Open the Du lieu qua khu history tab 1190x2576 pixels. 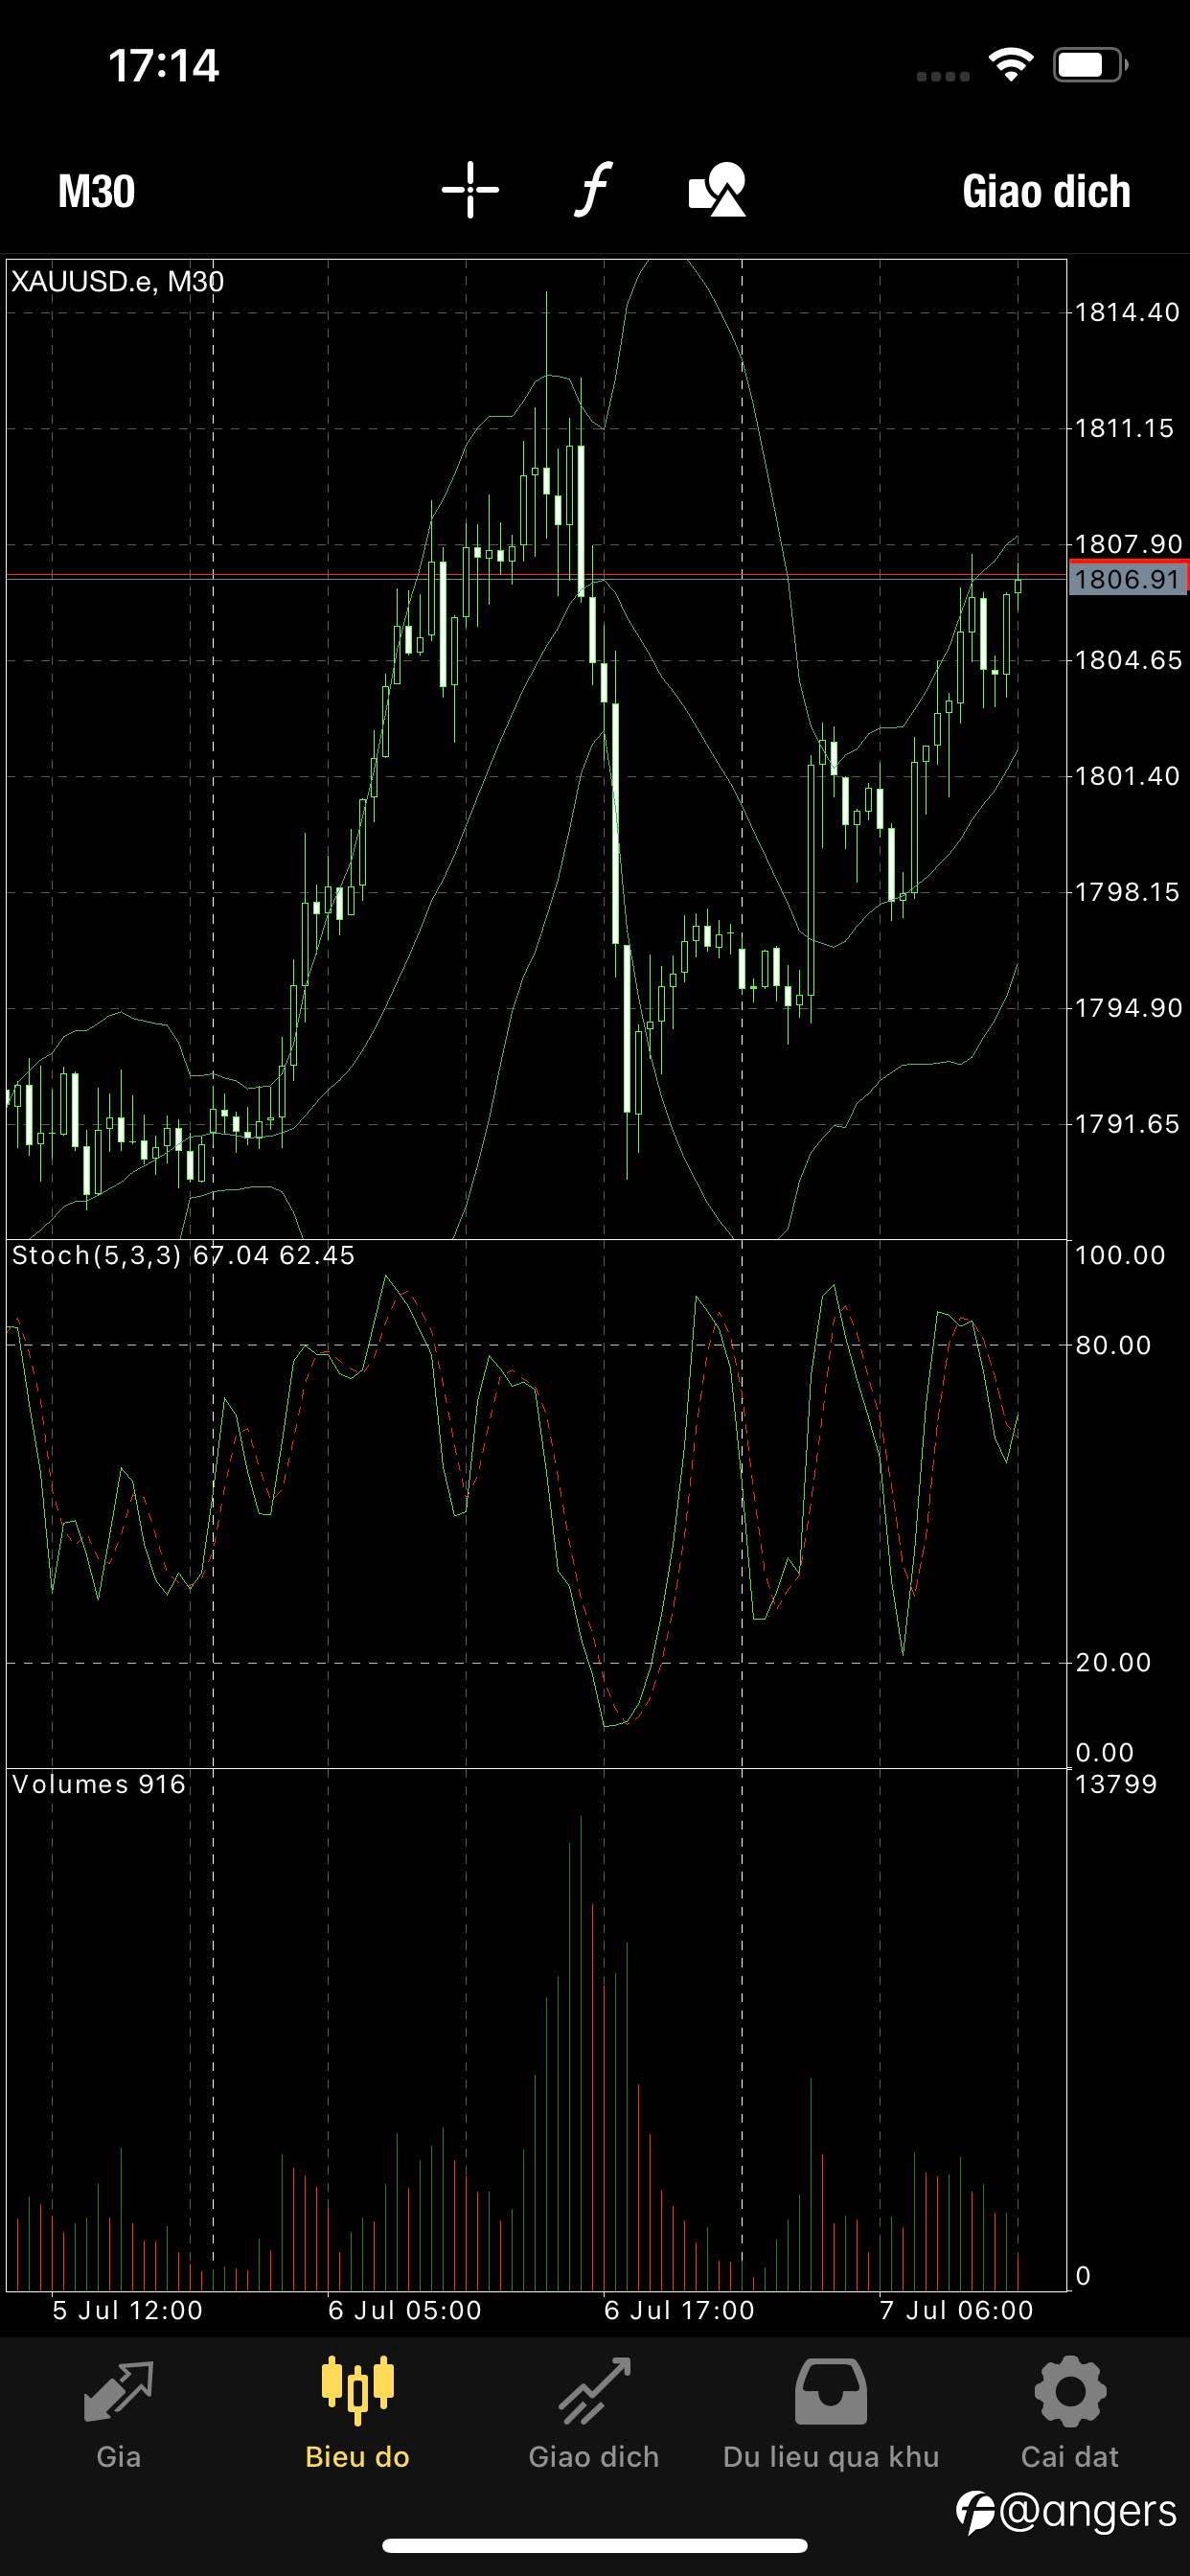tap(831, 2413)
